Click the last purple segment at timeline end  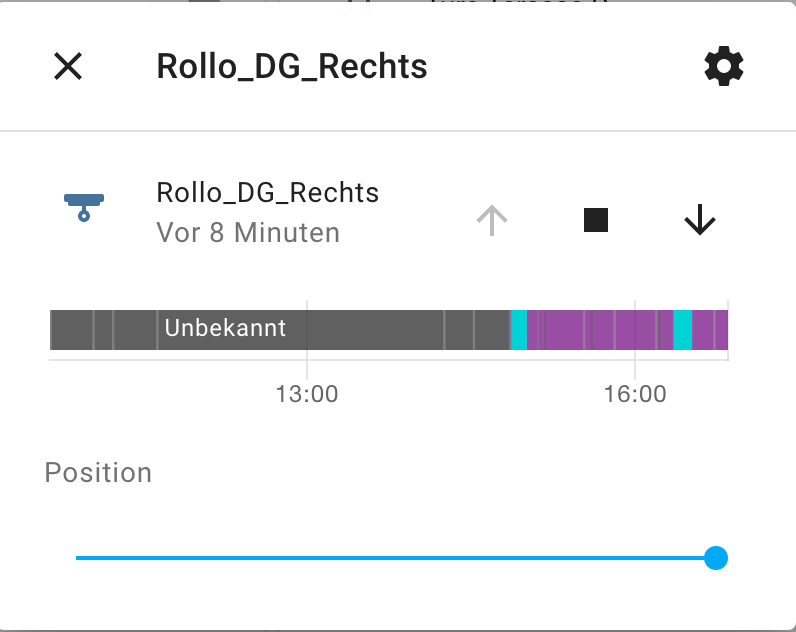710,329
